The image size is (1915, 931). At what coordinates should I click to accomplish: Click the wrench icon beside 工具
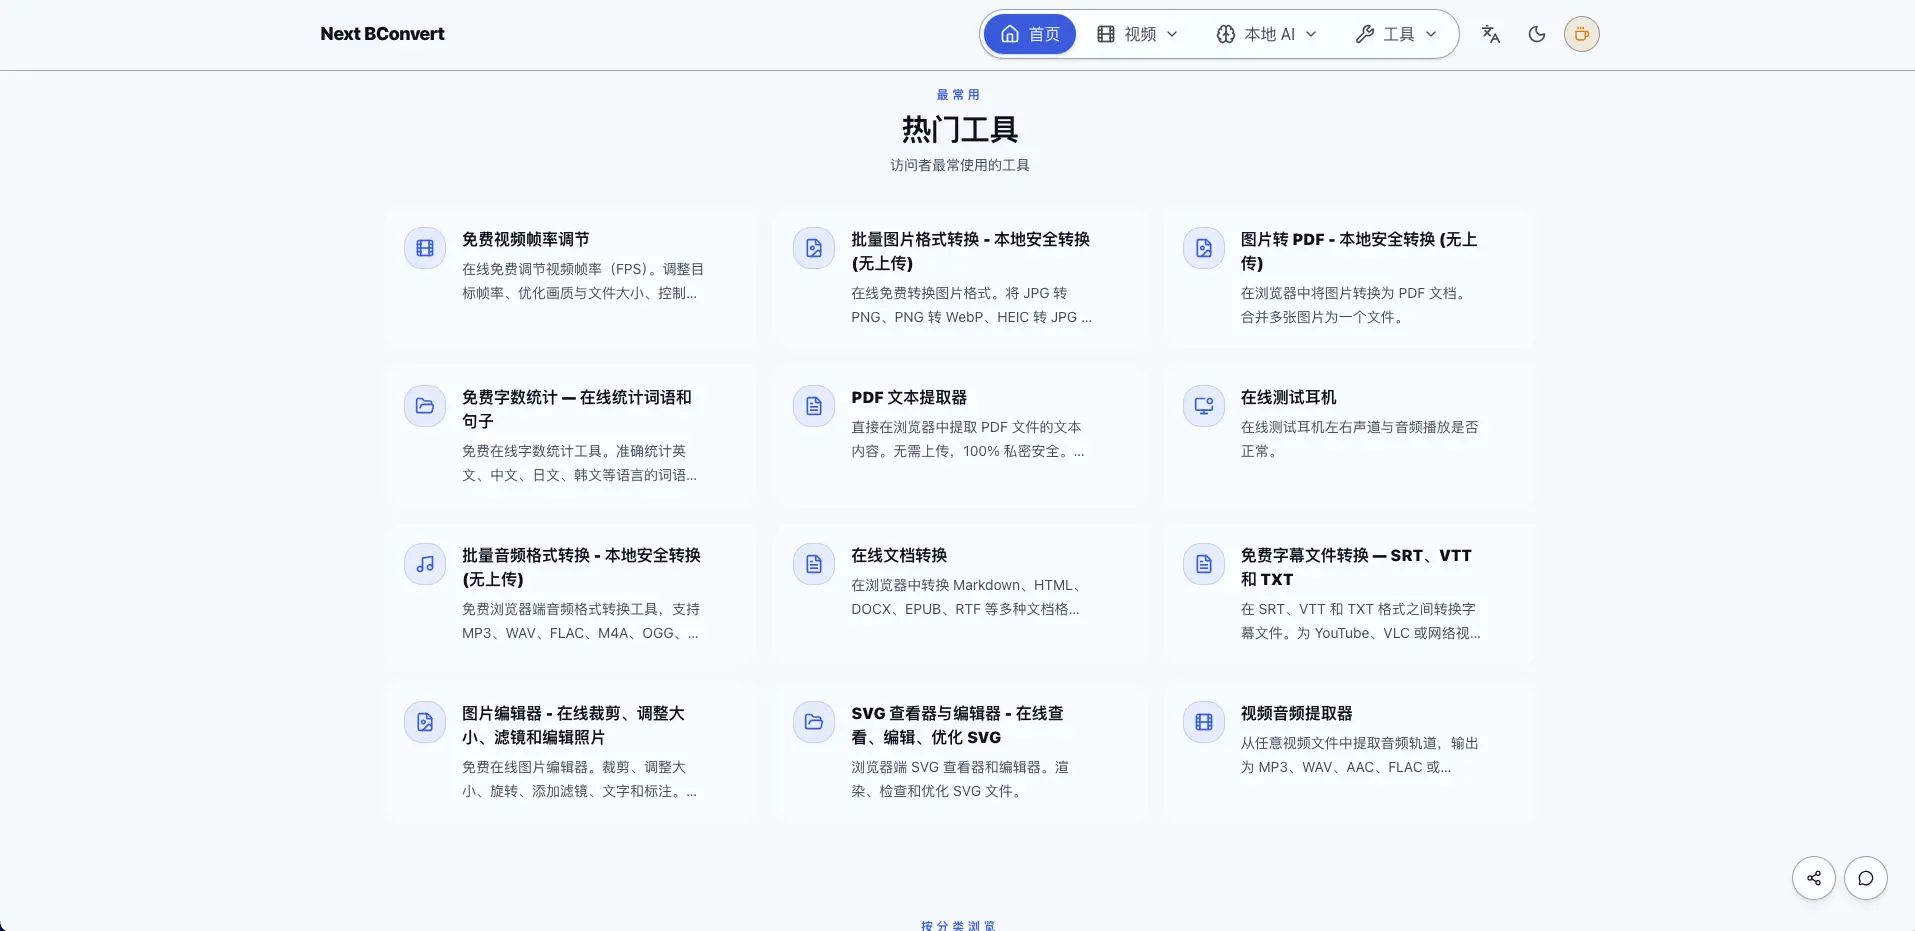(x=1365, y=34)
